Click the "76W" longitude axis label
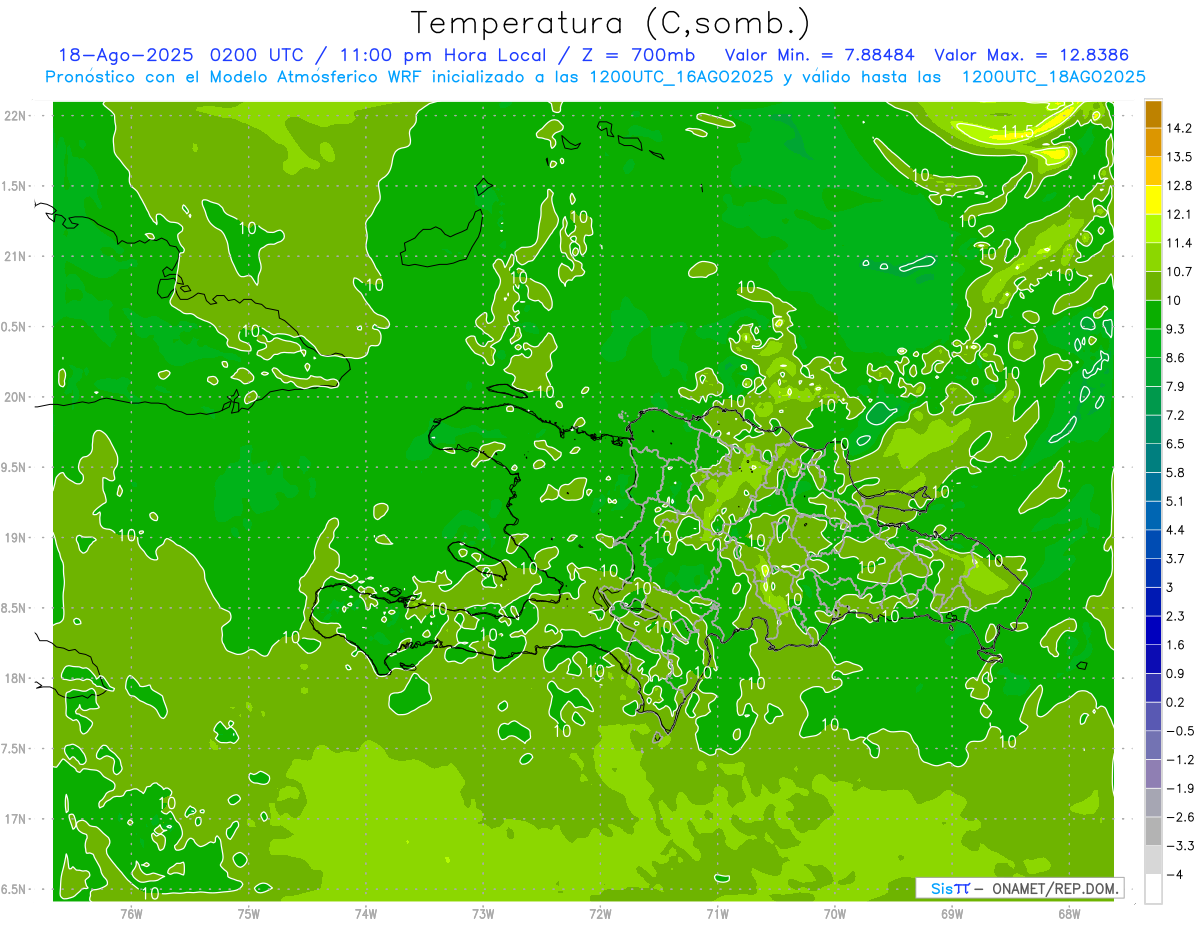 coord(131,914)
